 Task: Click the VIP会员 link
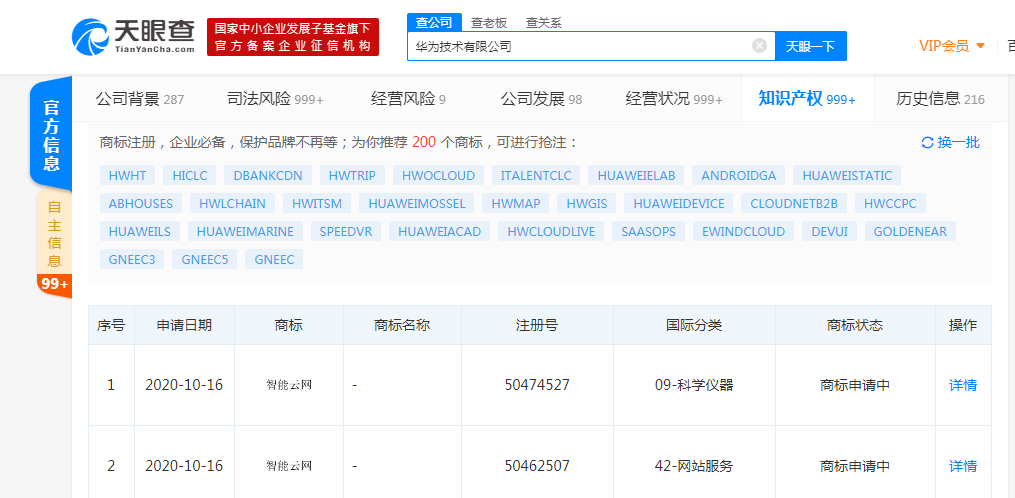point(944,46)
